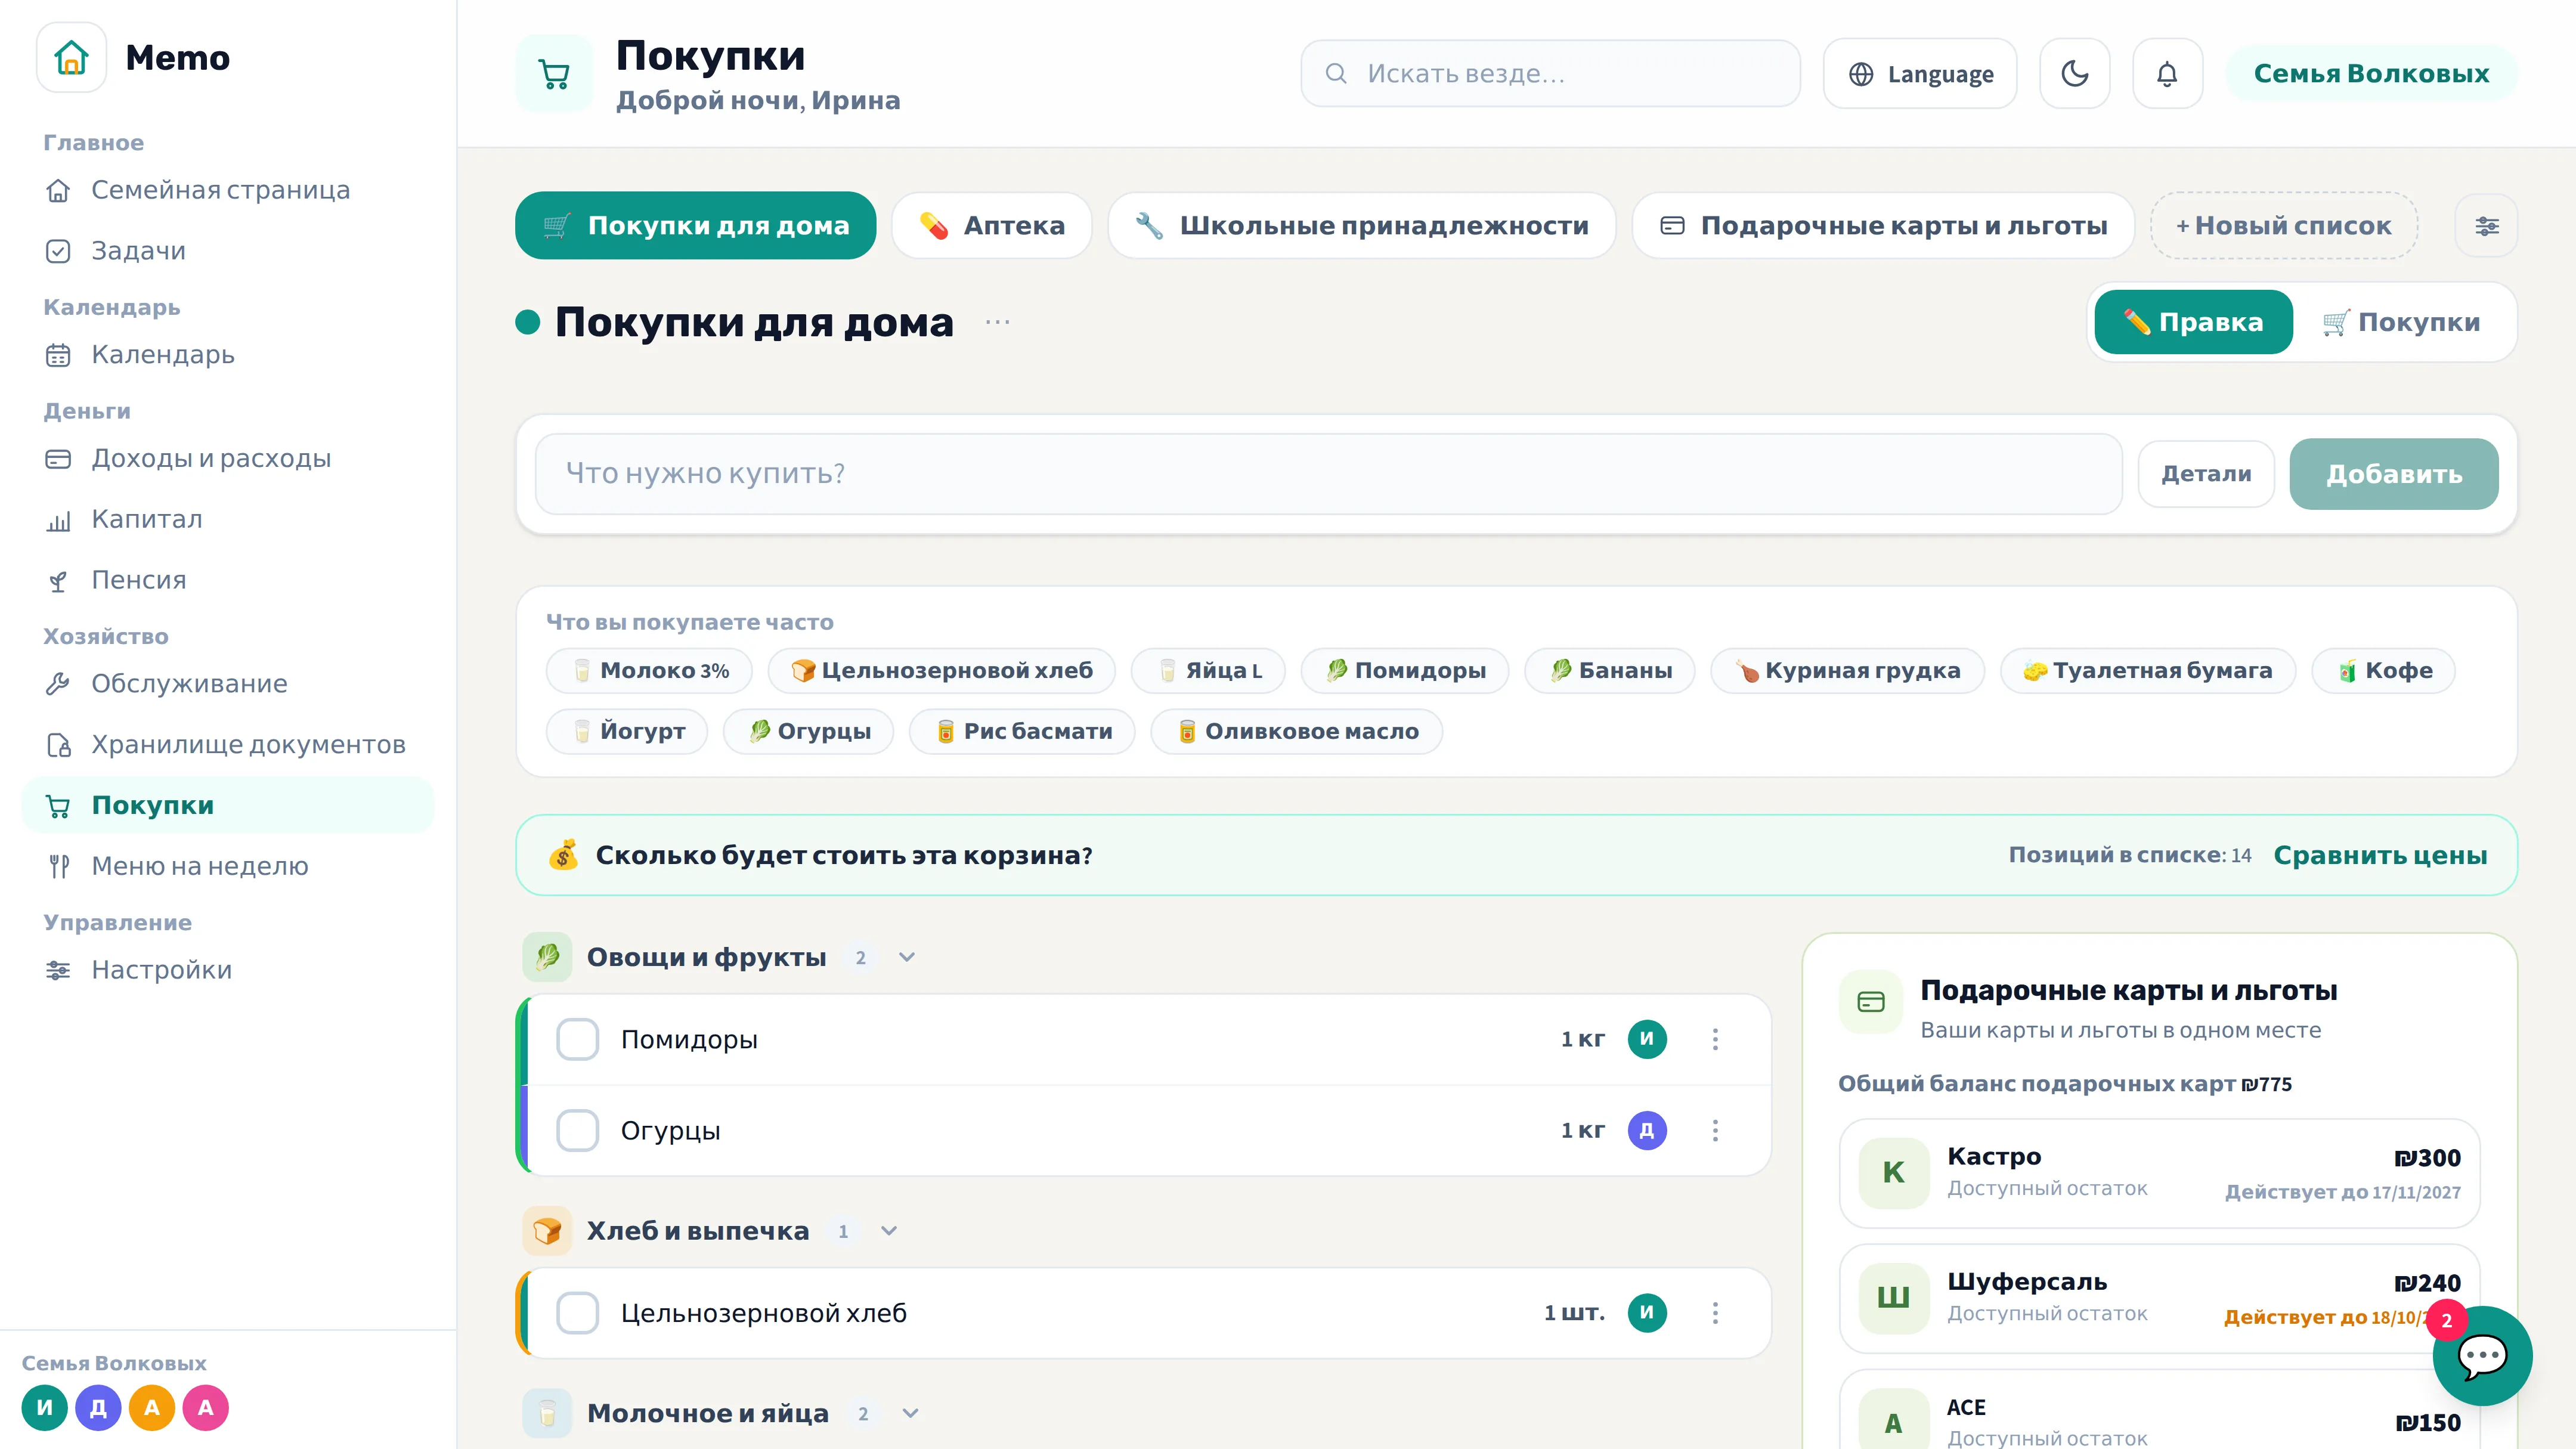
Task: Click shopping cart icon in page header
Action: tap(554, 74)
